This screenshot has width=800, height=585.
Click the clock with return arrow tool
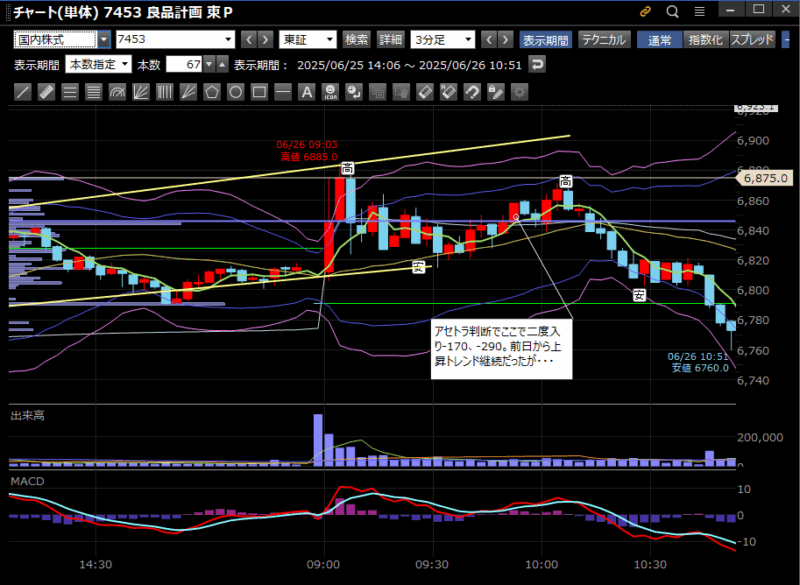354,92
